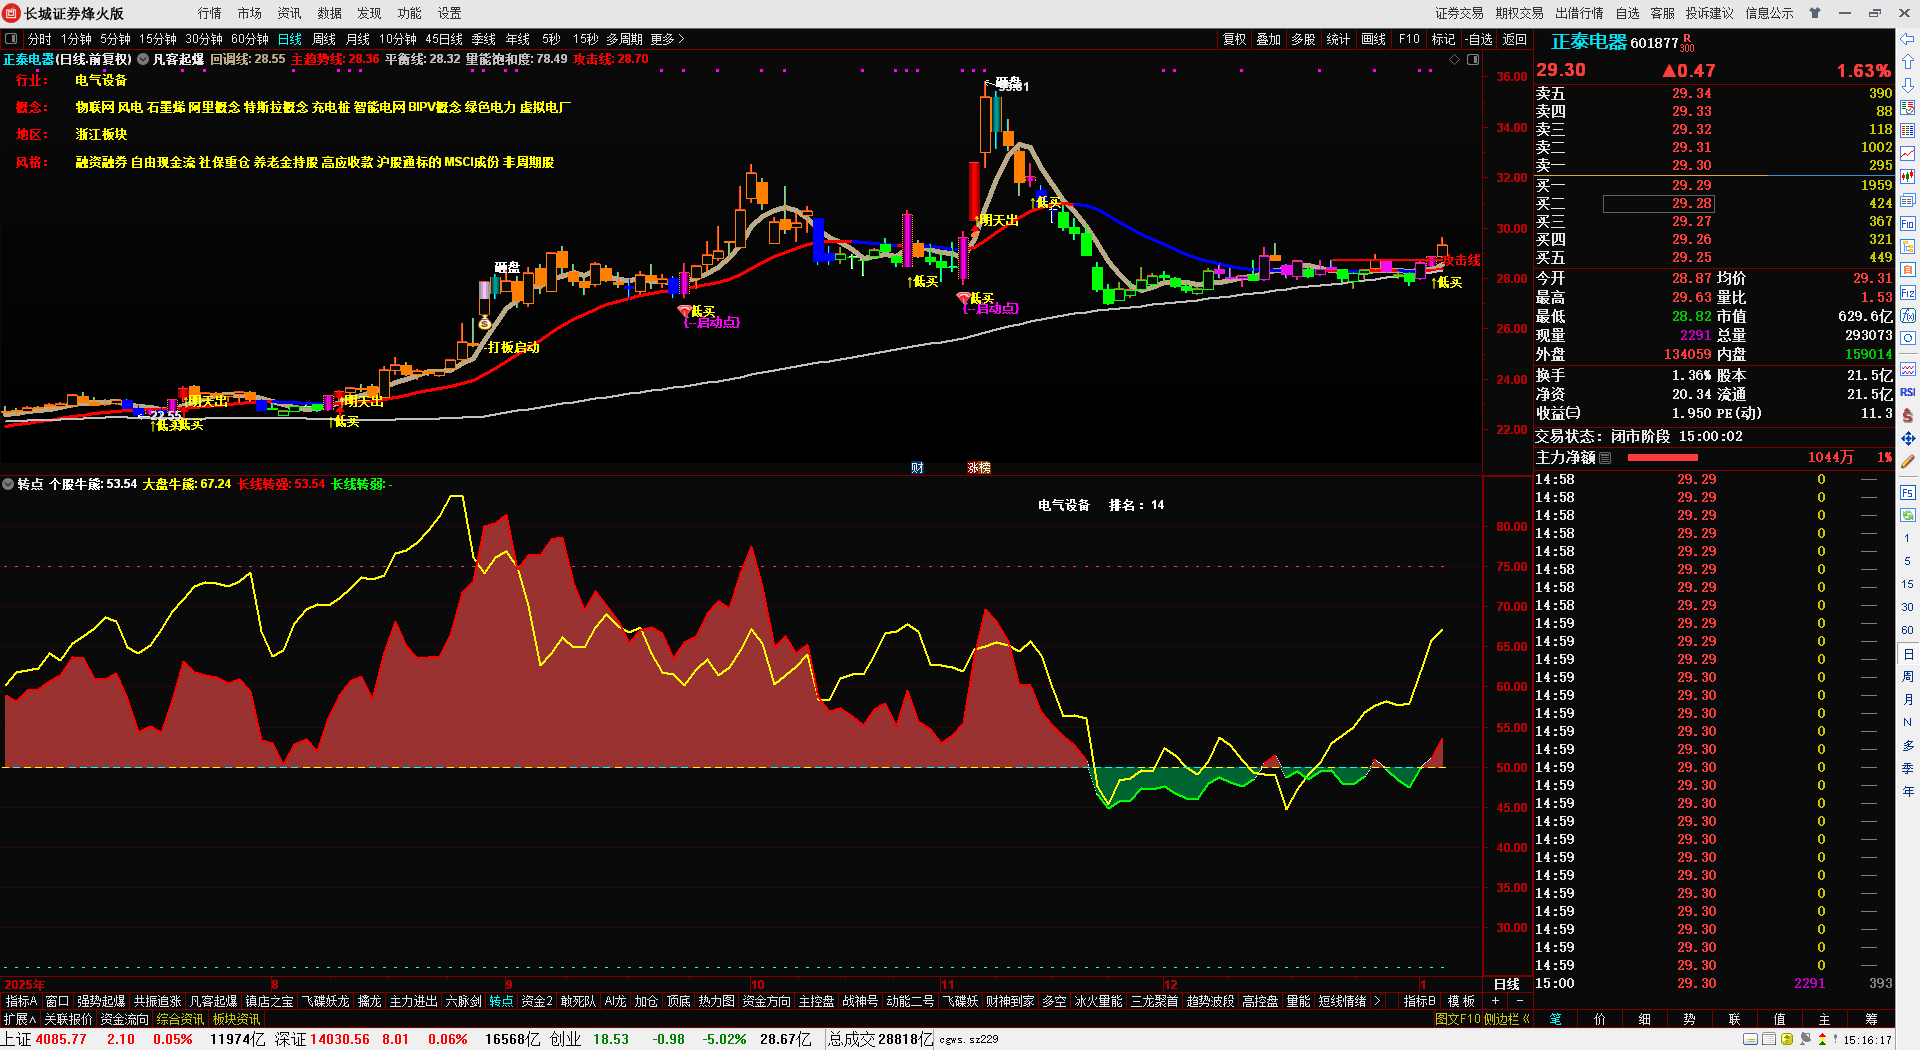
Task: Click the red dollar sign sidebar icon
Action: pos(1907,415)
